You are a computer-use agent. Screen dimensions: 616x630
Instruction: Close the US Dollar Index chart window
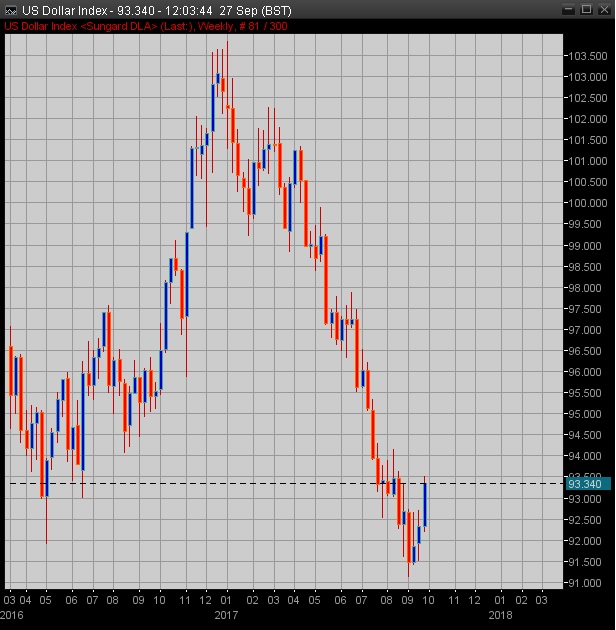[605, 8]
